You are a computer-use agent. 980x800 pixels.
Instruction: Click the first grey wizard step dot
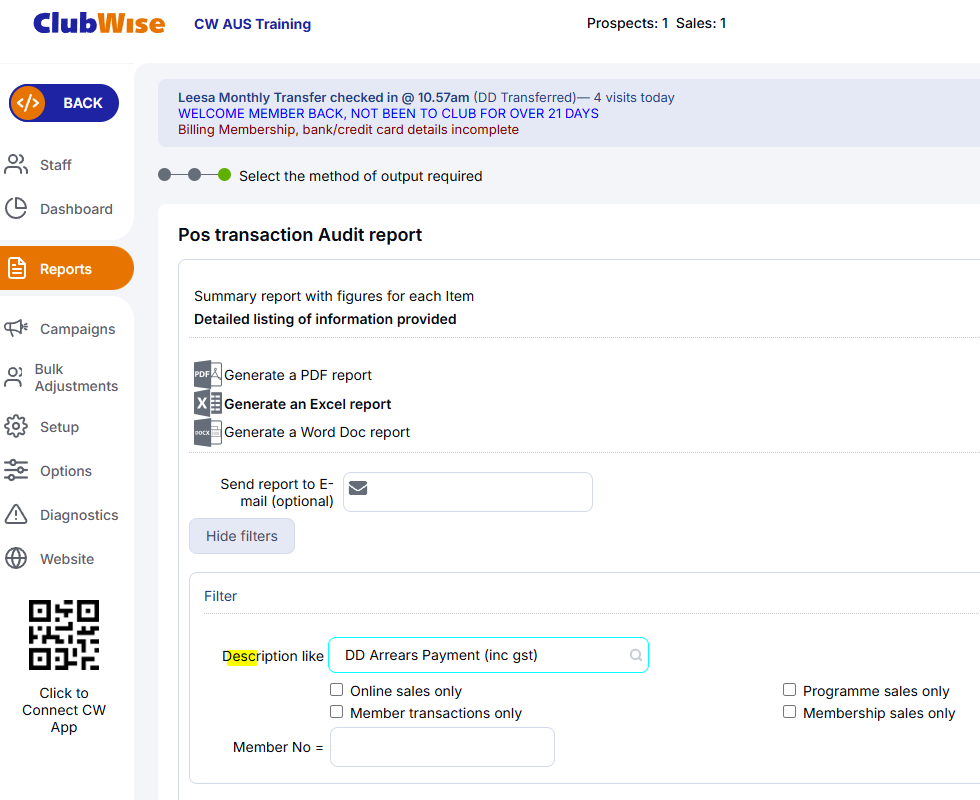click(x=164, y=174)
